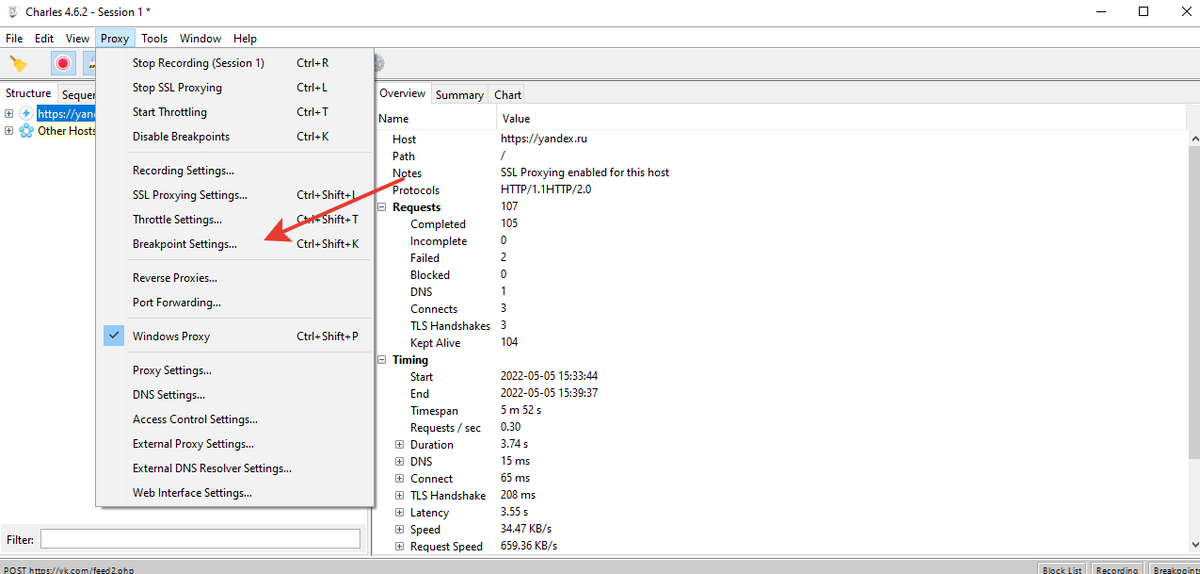Click the lightning icon beside yandex host
Screen dimensions: 1200x574
pos(26,113)
